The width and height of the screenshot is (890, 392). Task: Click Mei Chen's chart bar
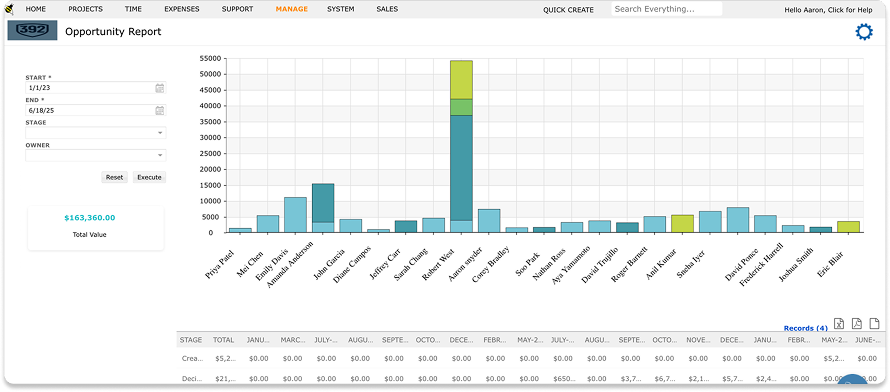click(x=267, y=224)
